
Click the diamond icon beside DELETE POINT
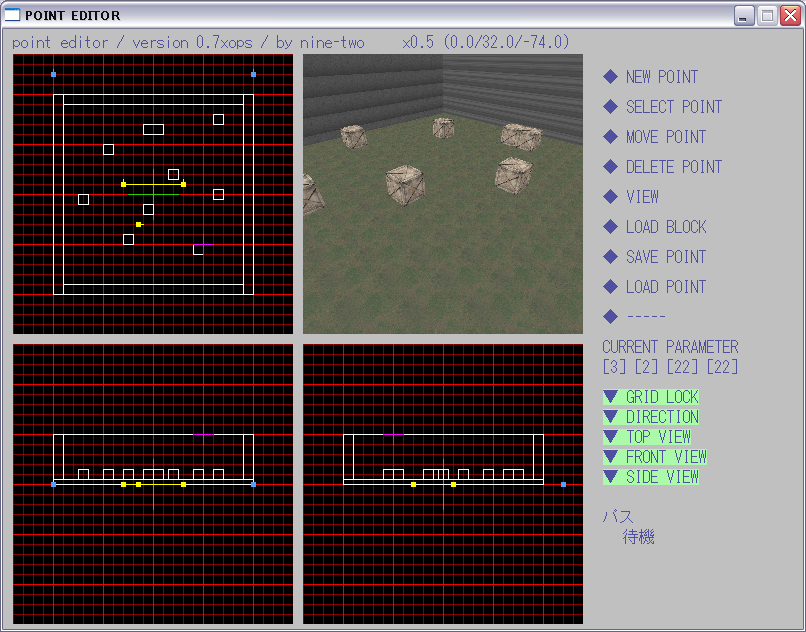(610, 167)
